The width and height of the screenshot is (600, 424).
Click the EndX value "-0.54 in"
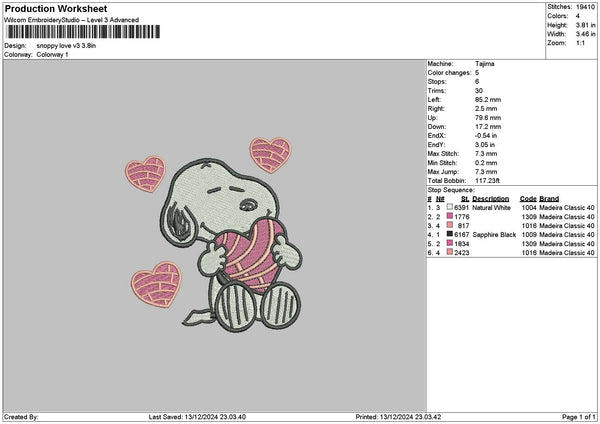pos(486,136)
